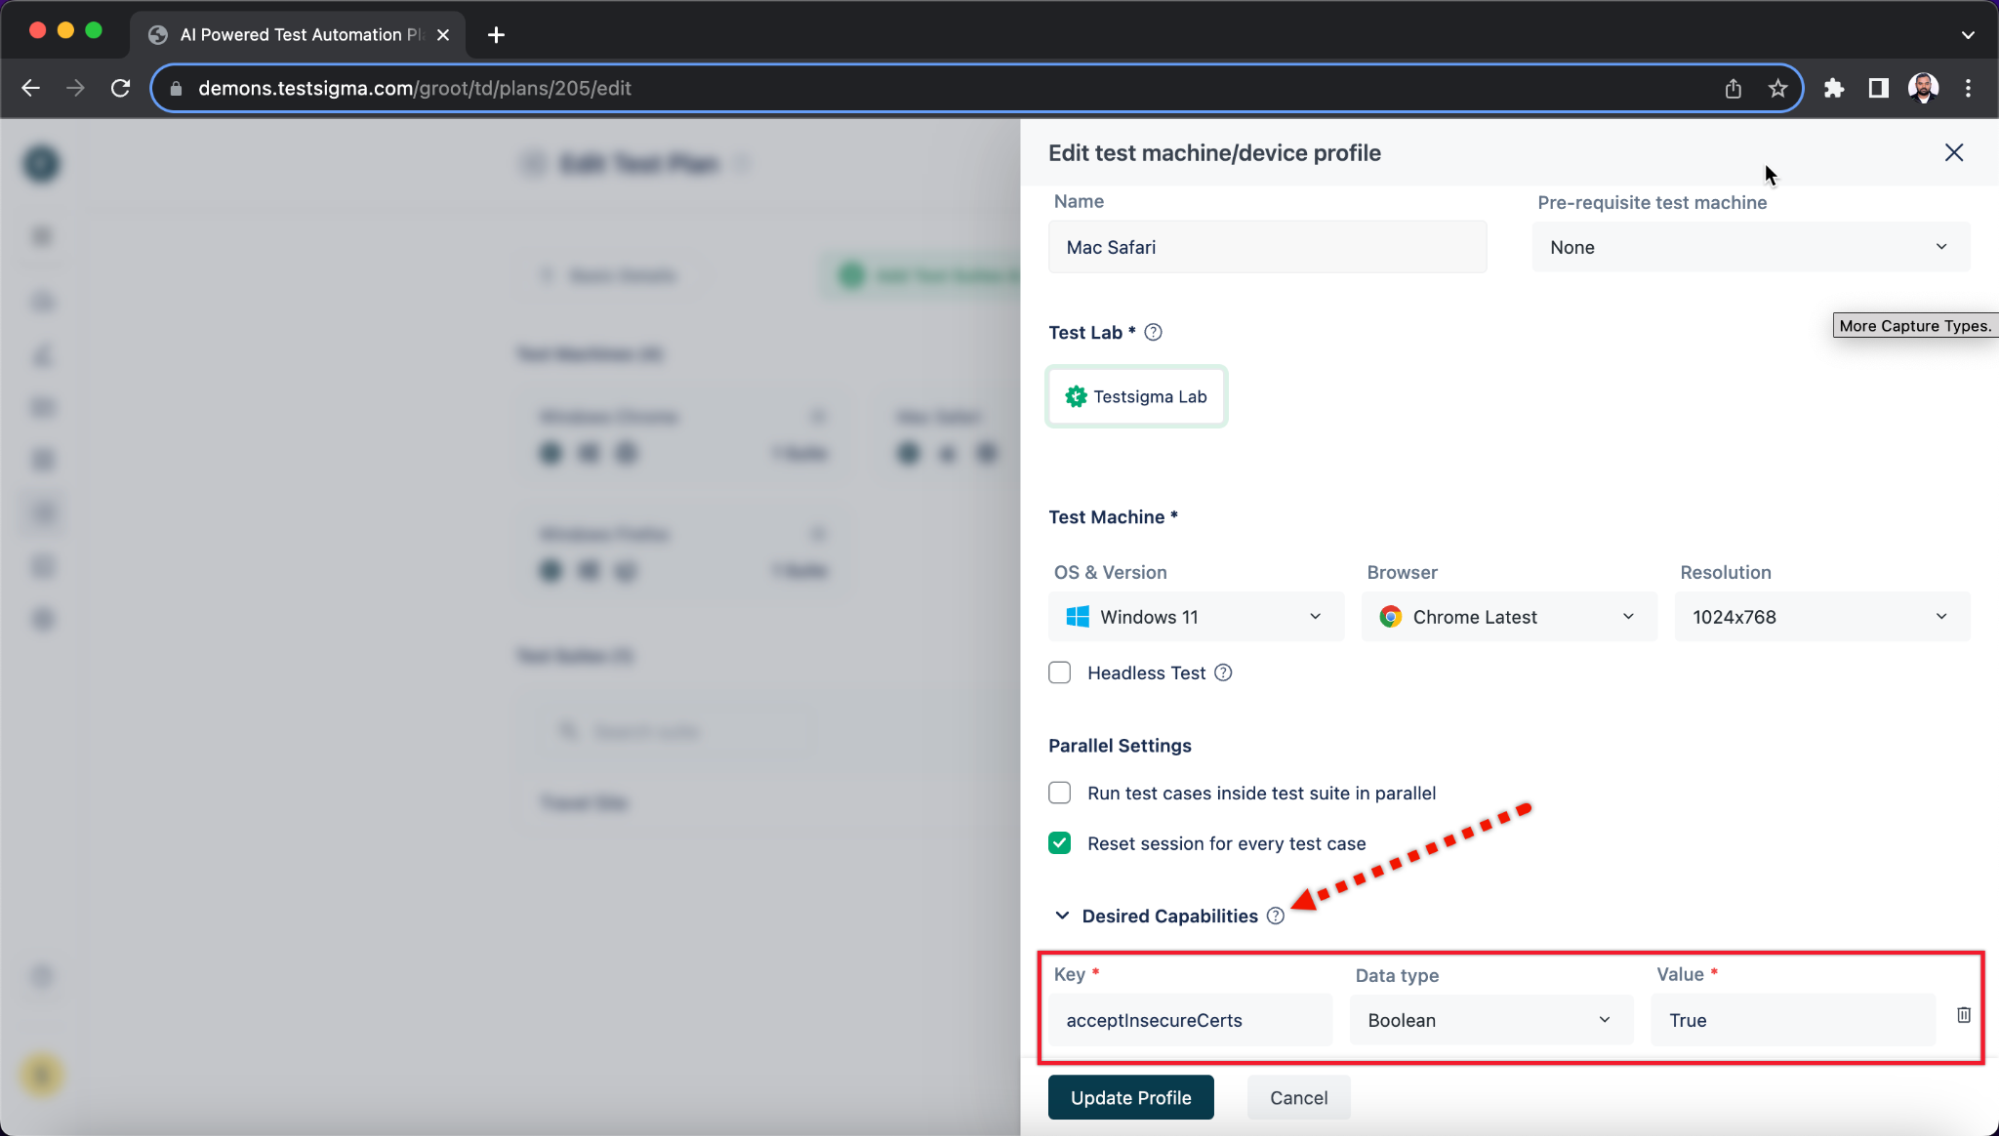Screen dimensions: 1999x1137
Task: Open Desired Capabilities help icon
Action: pos(1275,916)
